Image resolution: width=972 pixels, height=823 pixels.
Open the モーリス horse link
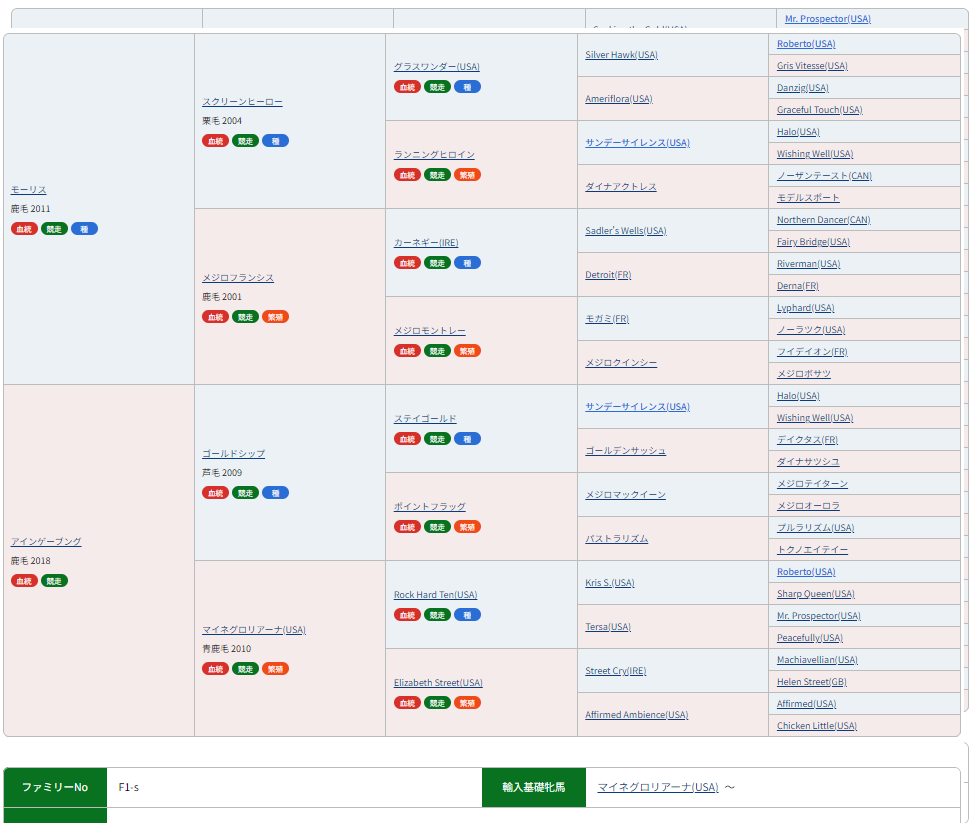pyautogui.click(x=28, y=190)
